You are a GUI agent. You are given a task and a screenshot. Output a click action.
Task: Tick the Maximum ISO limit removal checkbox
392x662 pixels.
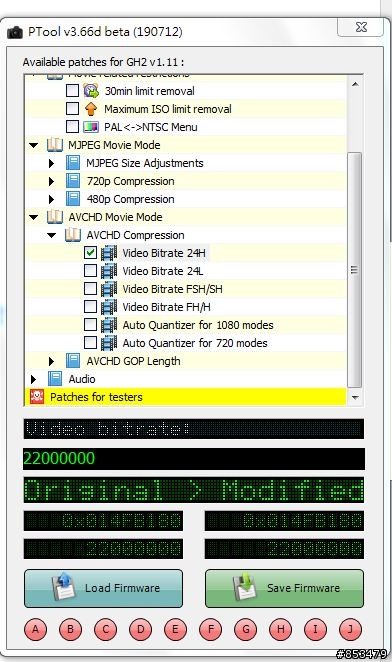point(72,109)
